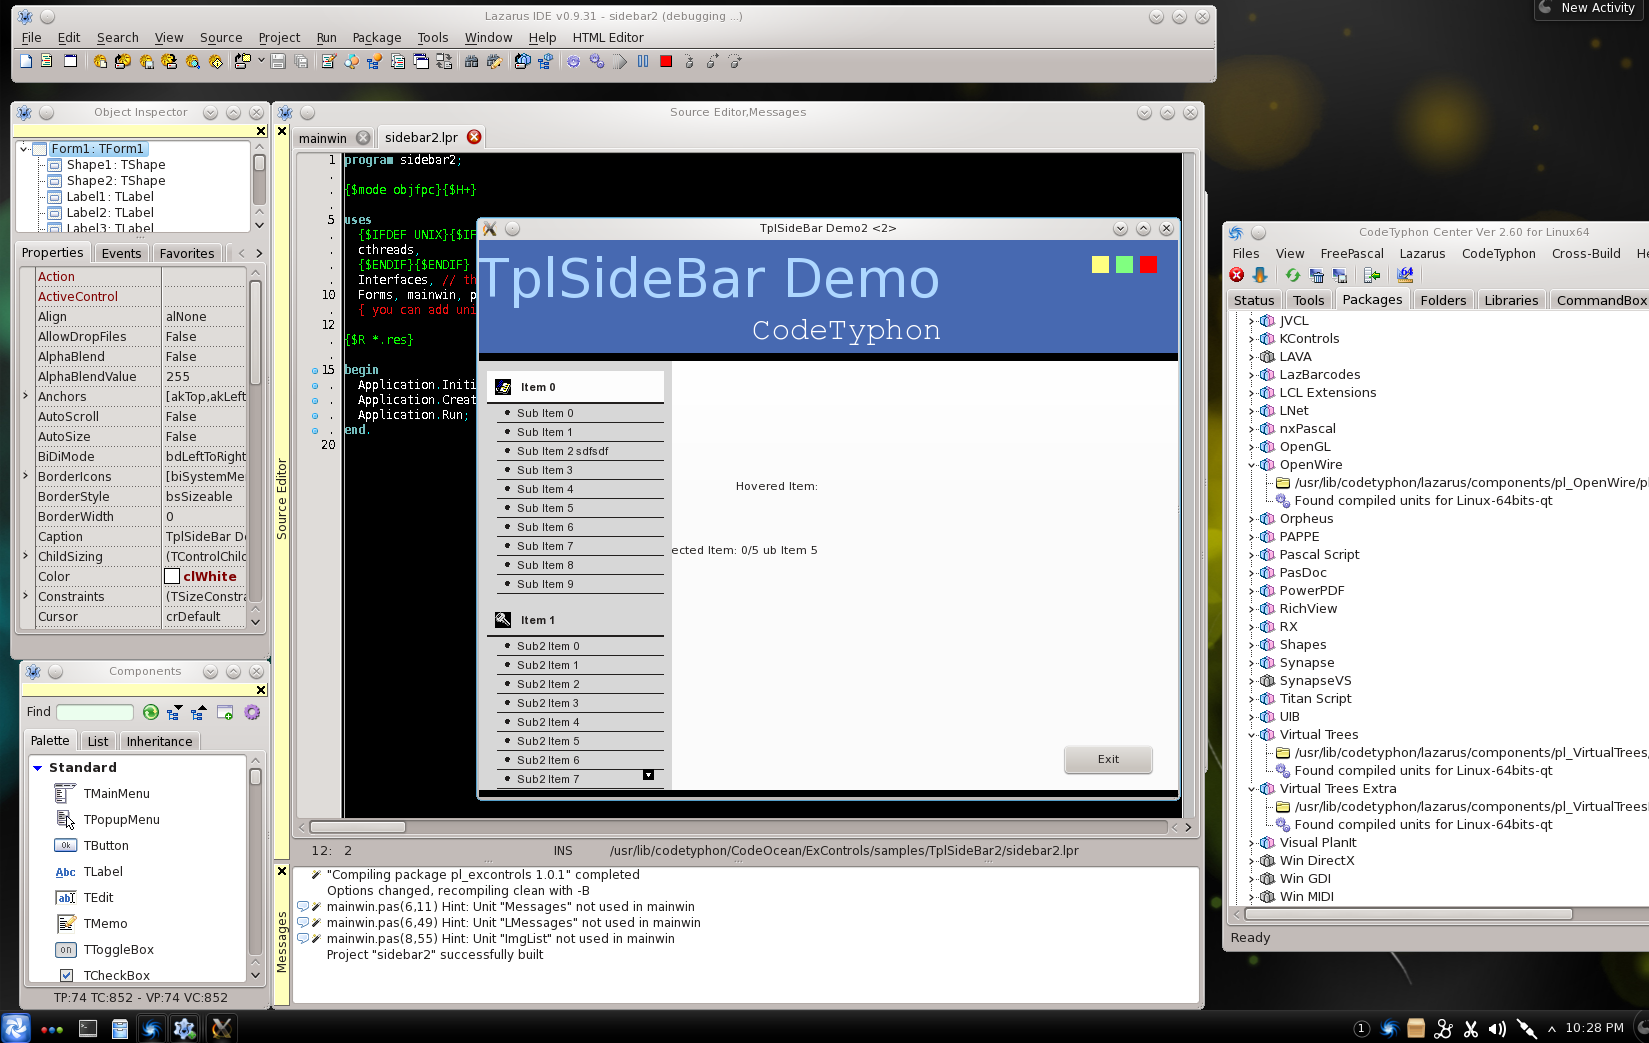Switch to Inheritance tab in Components

(159, 741)
